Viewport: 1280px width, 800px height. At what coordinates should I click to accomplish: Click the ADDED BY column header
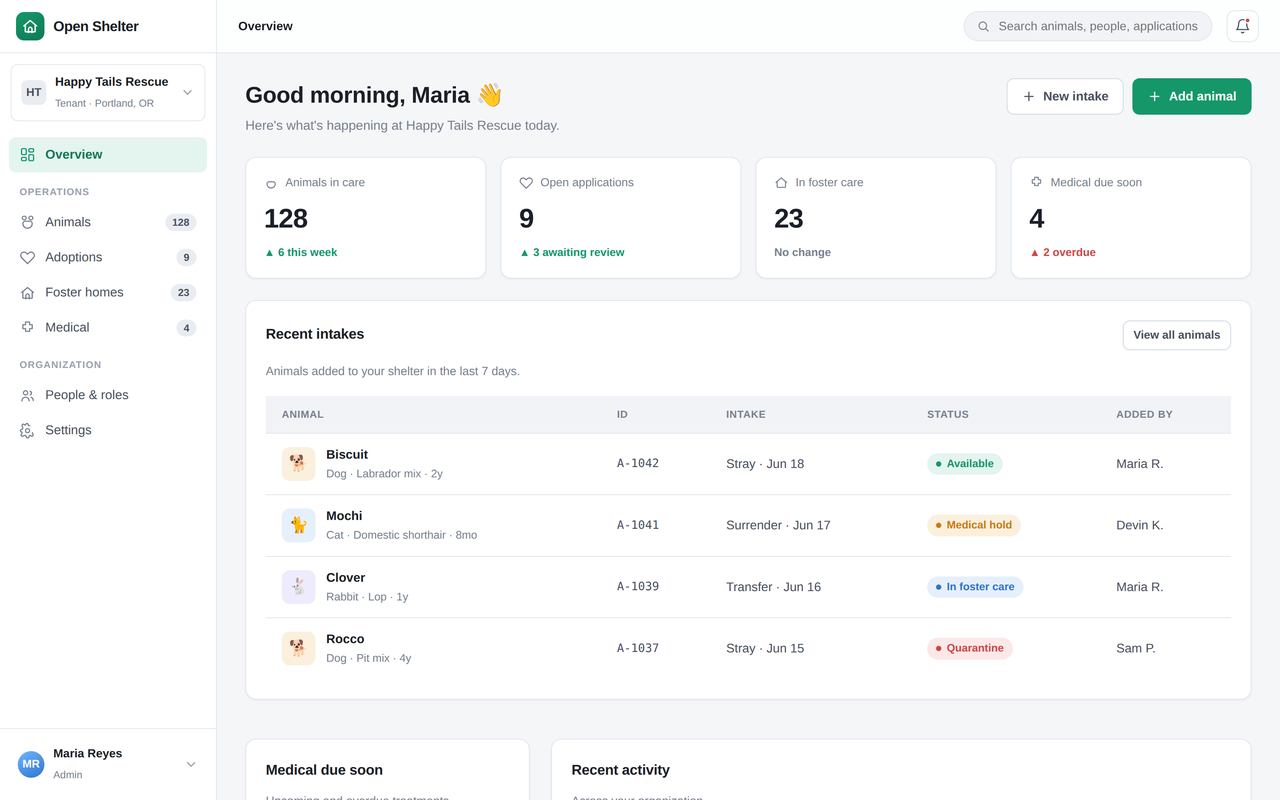click(1144, 414)
